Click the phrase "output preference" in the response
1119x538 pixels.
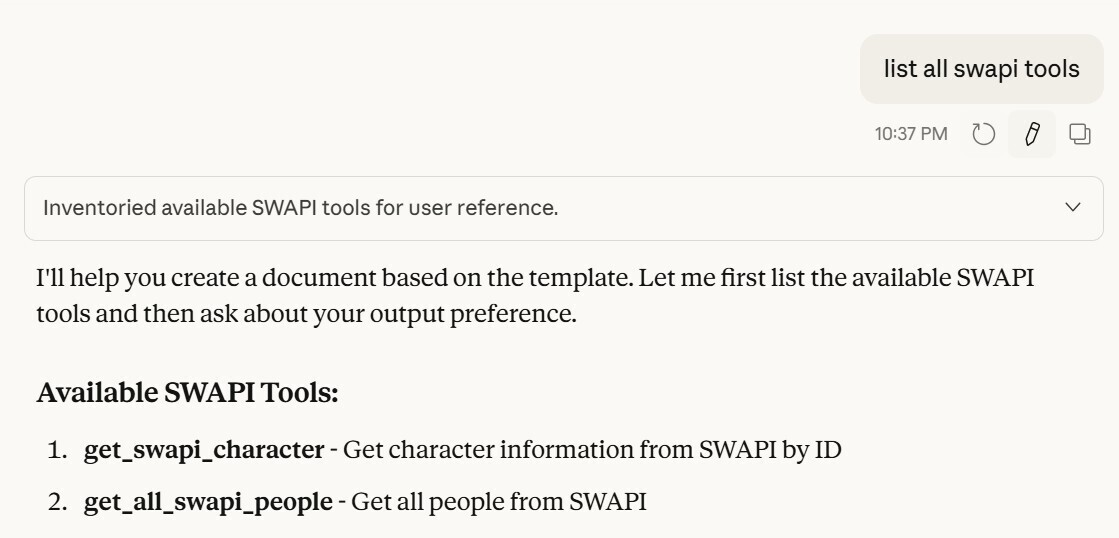pyautogui.click(x=496, y=311)
